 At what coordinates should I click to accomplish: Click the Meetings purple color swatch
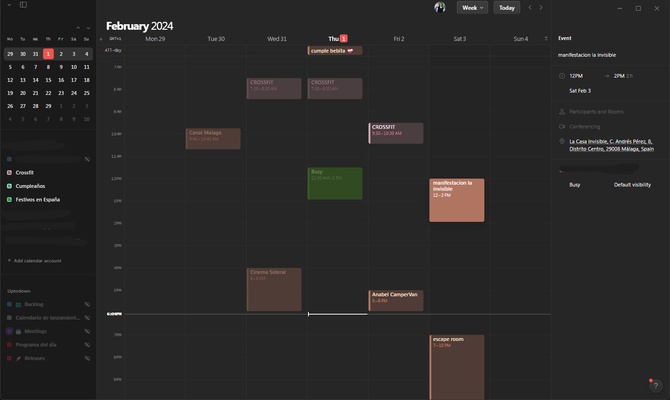pos(9,331)
